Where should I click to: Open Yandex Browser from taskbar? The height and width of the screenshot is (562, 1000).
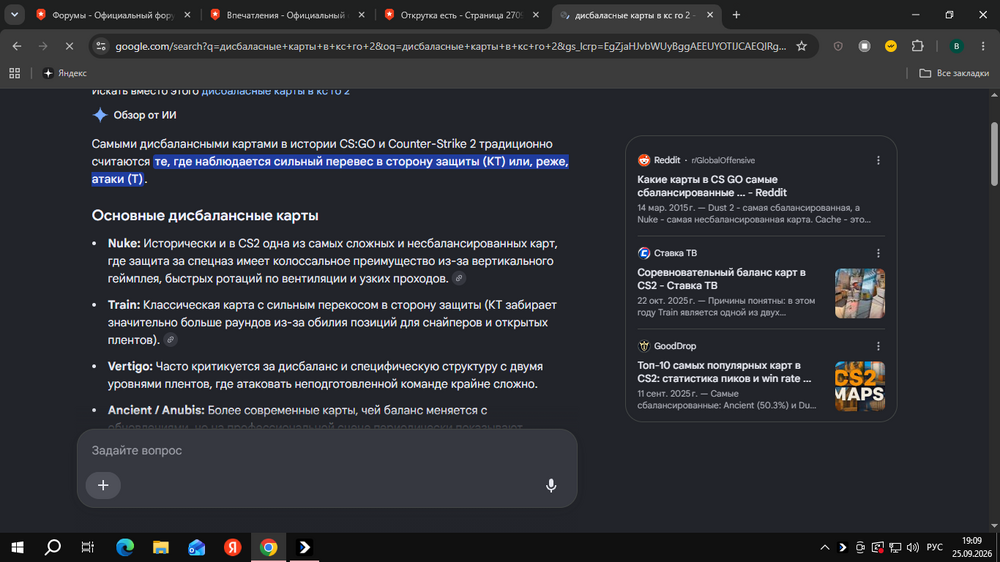coord(233,547)
